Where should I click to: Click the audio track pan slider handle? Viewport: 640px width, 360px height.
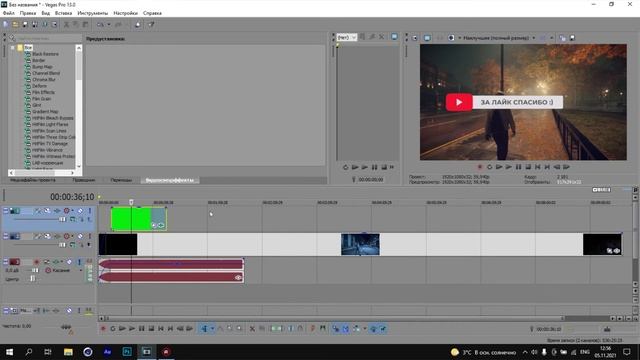(x=32, y=279)
